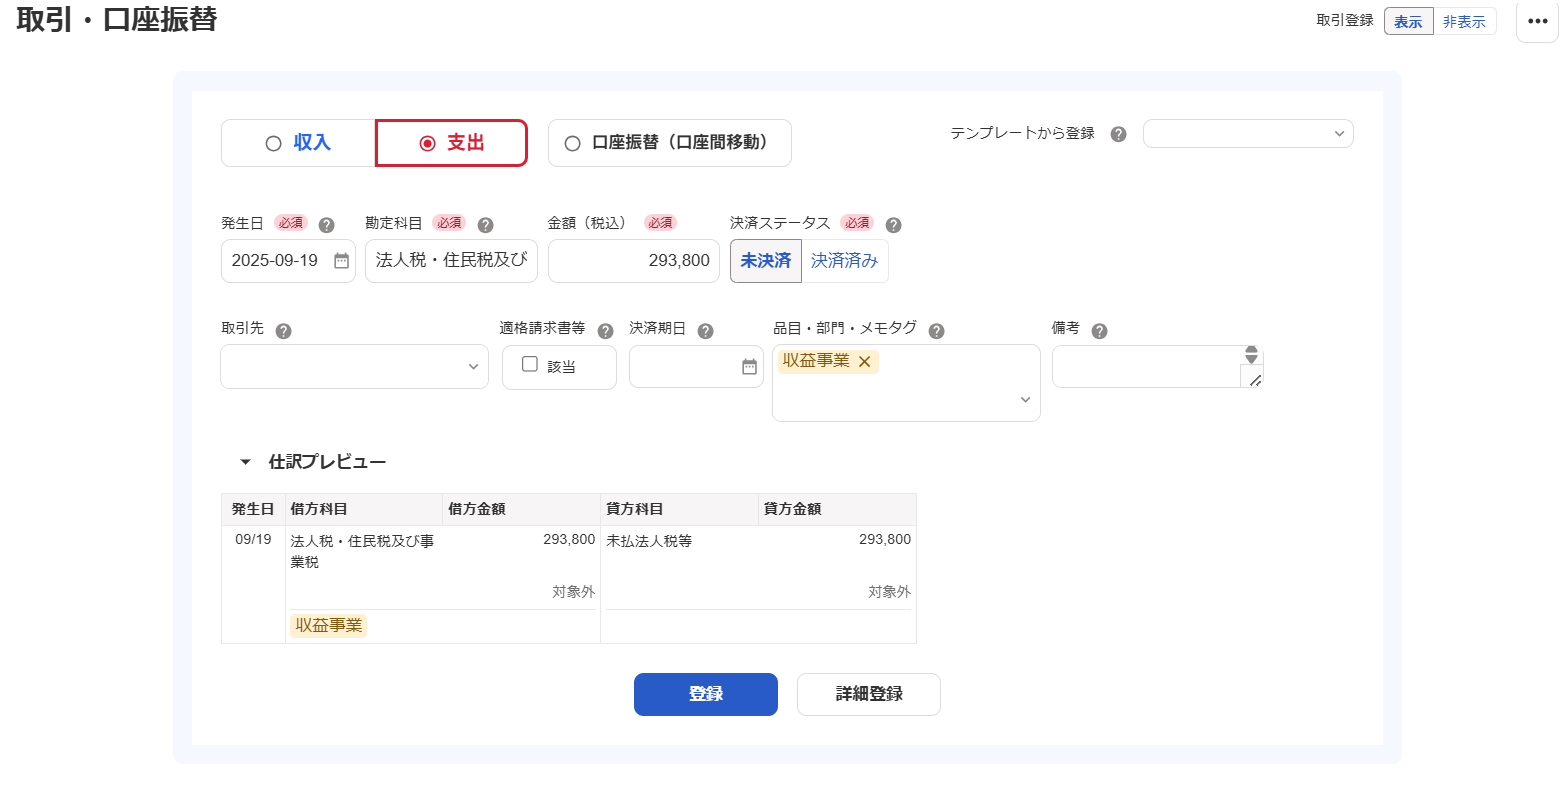
Task: Open the 取引先 dropdown
Action: 355,367
